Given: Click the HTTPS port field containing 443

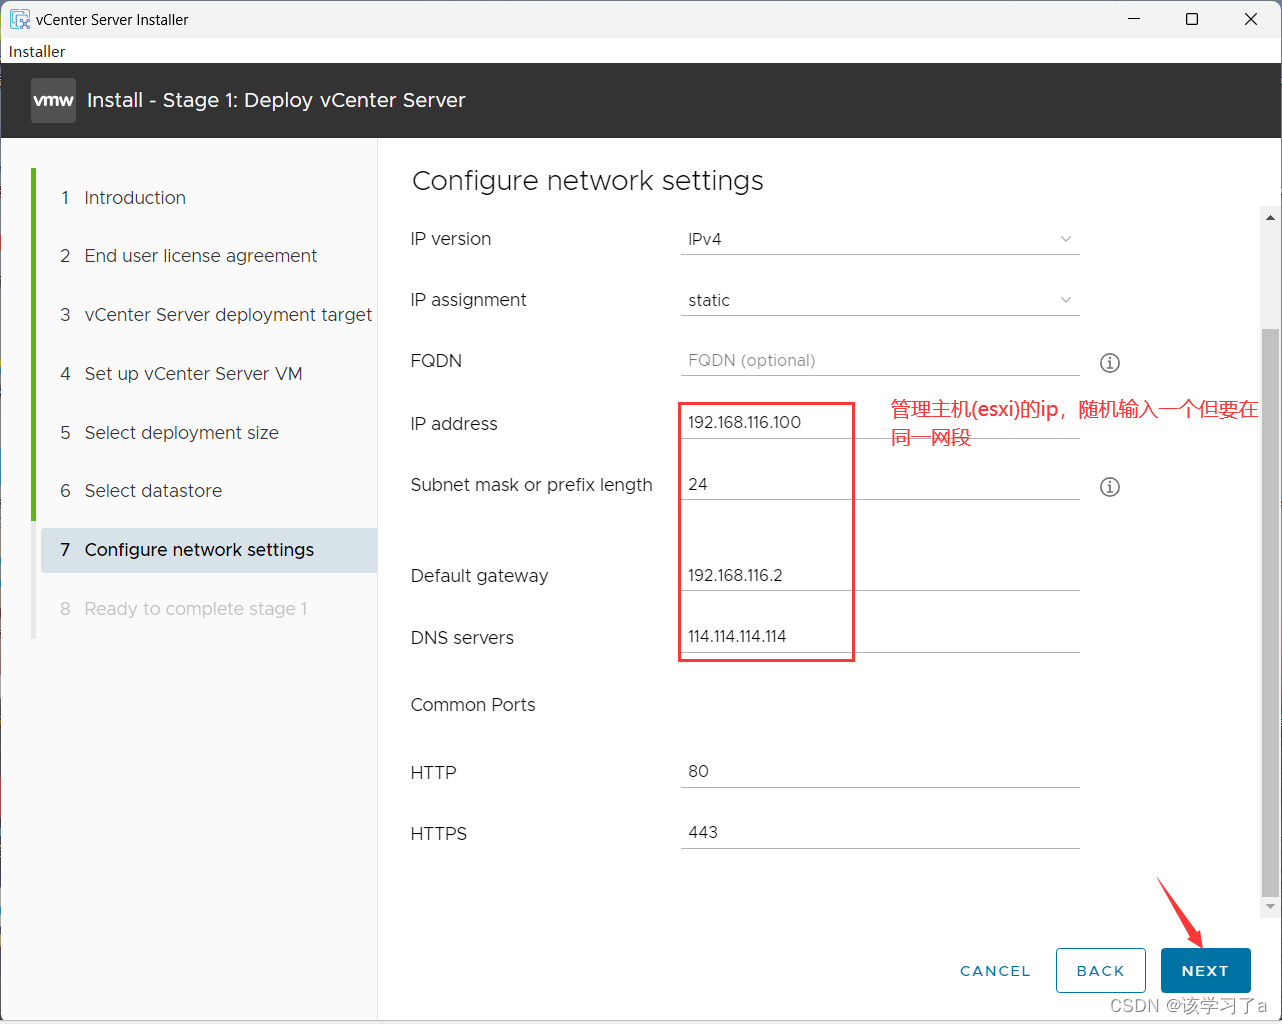Looking at the screenshot, I should tap(880, 832).
